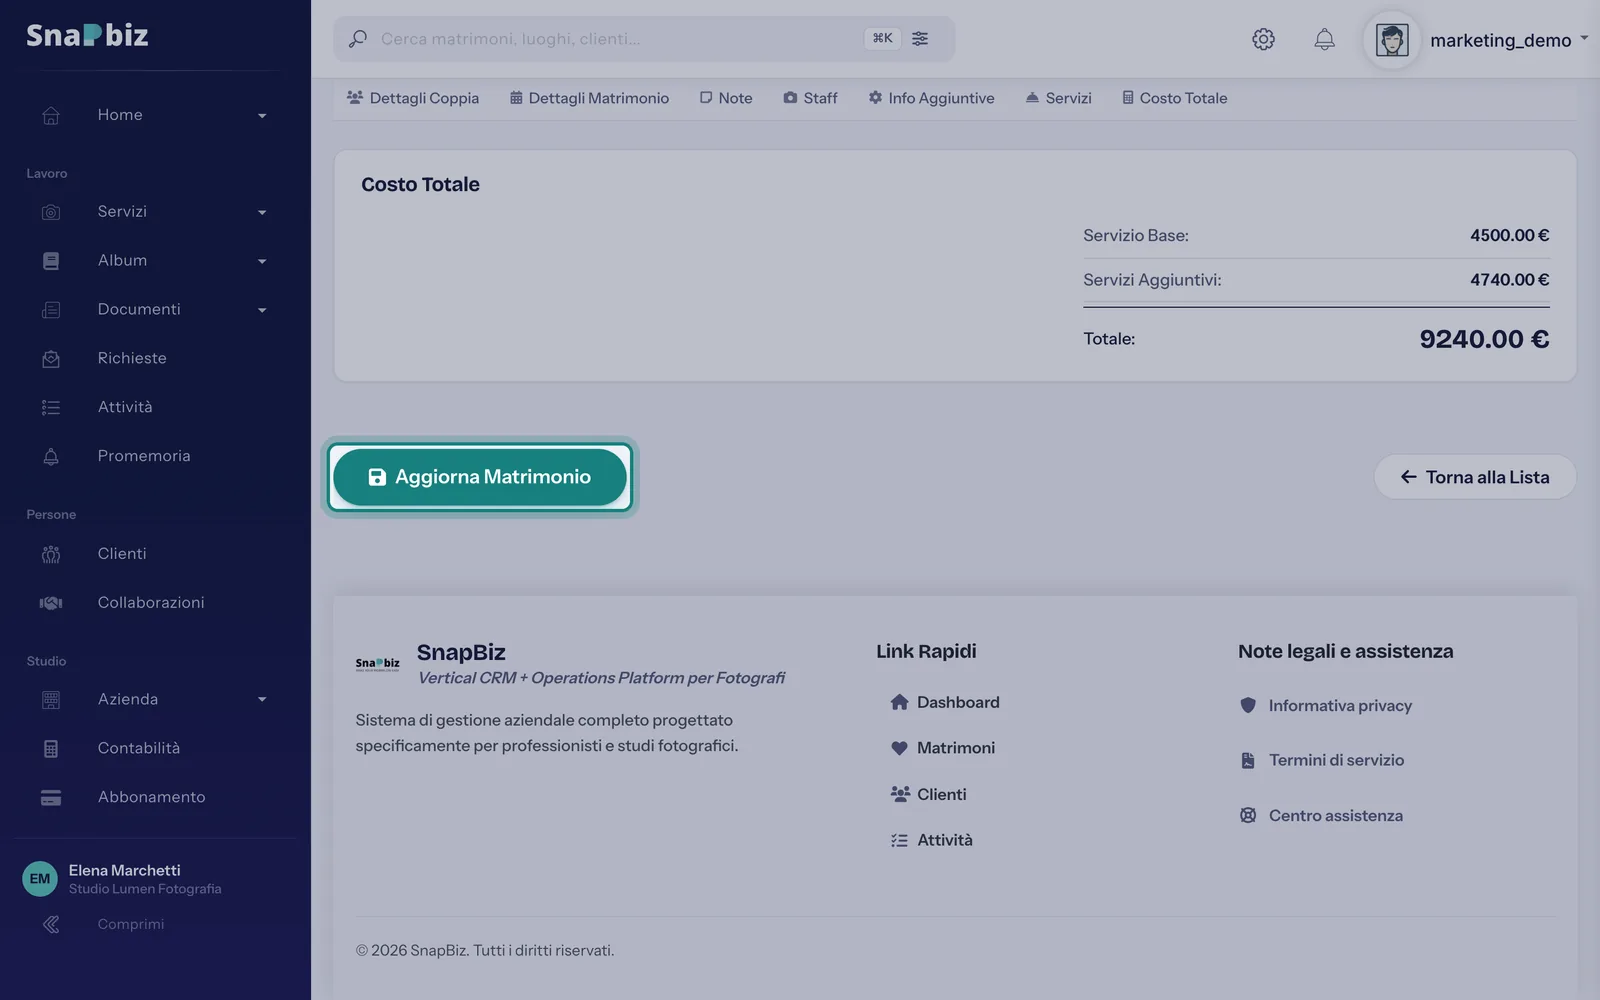The image size is (1600, 1000).
Task: Click the Aggiorna Matrimonio button
Action: [480, 477]
